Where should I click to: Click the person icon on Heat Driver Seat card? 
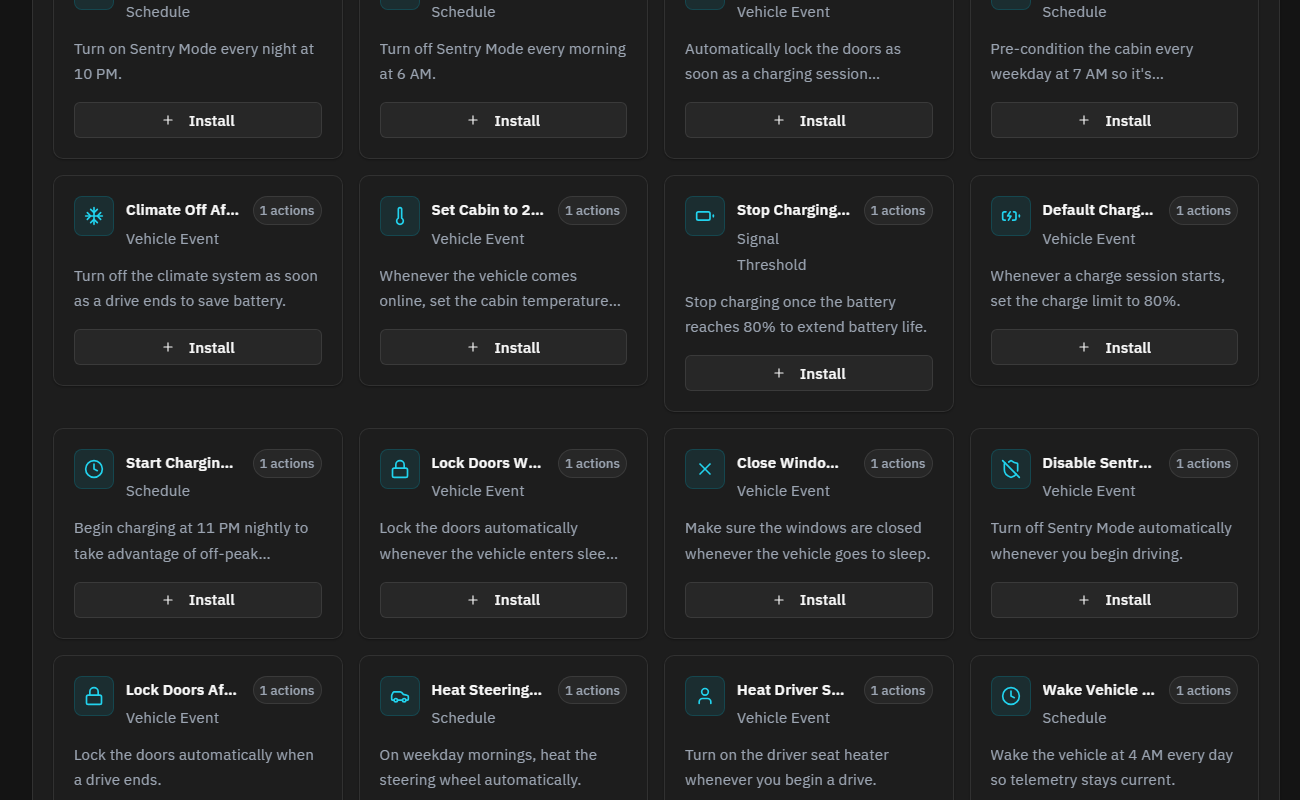coord(705,696)
